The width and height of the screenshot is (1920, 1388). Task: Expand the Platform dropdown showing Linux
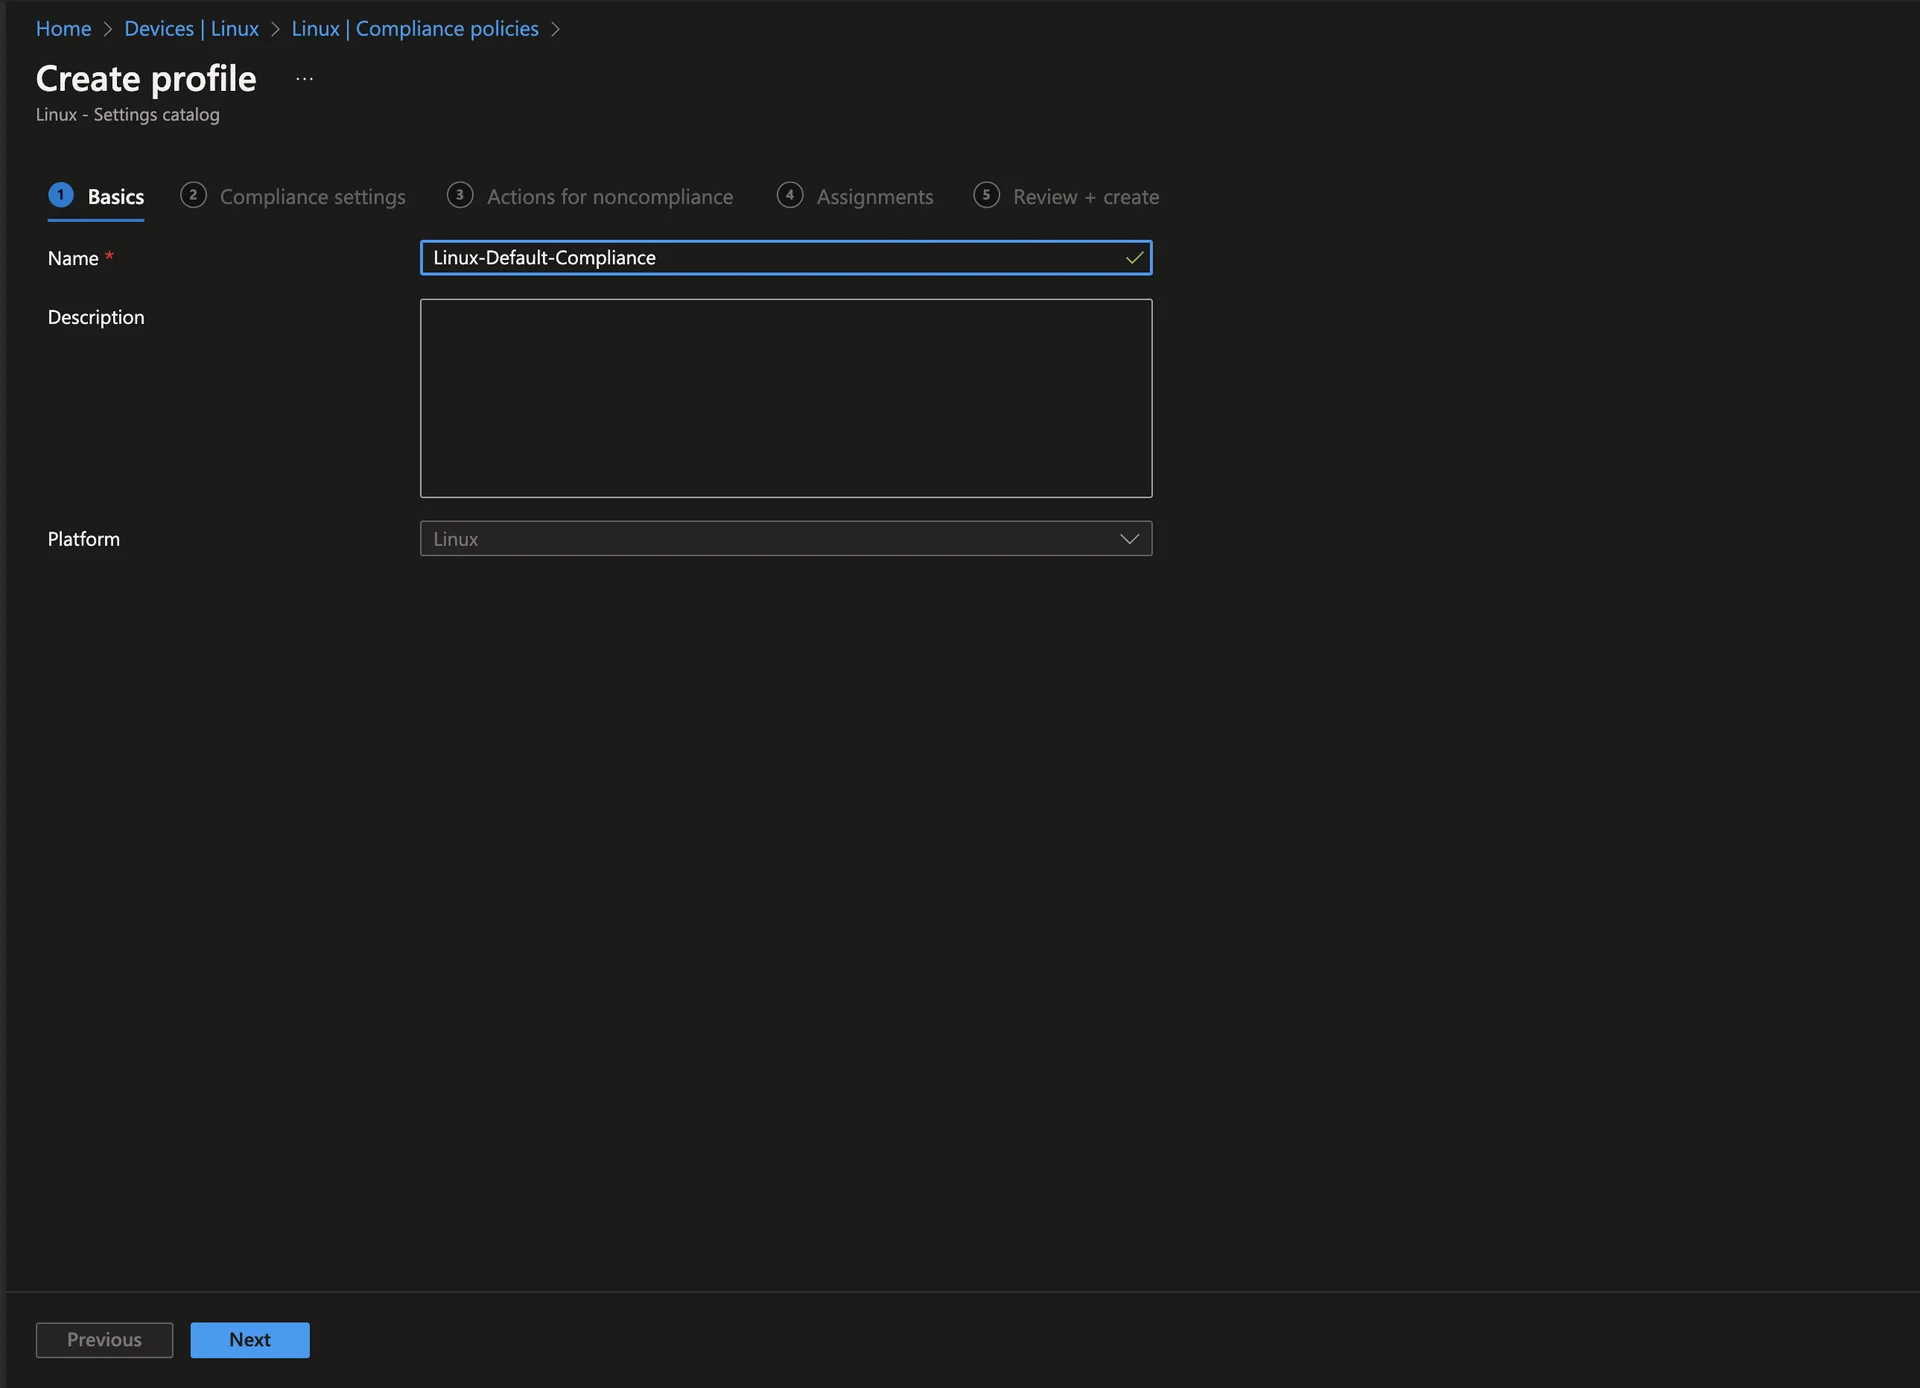pos(786,539)
